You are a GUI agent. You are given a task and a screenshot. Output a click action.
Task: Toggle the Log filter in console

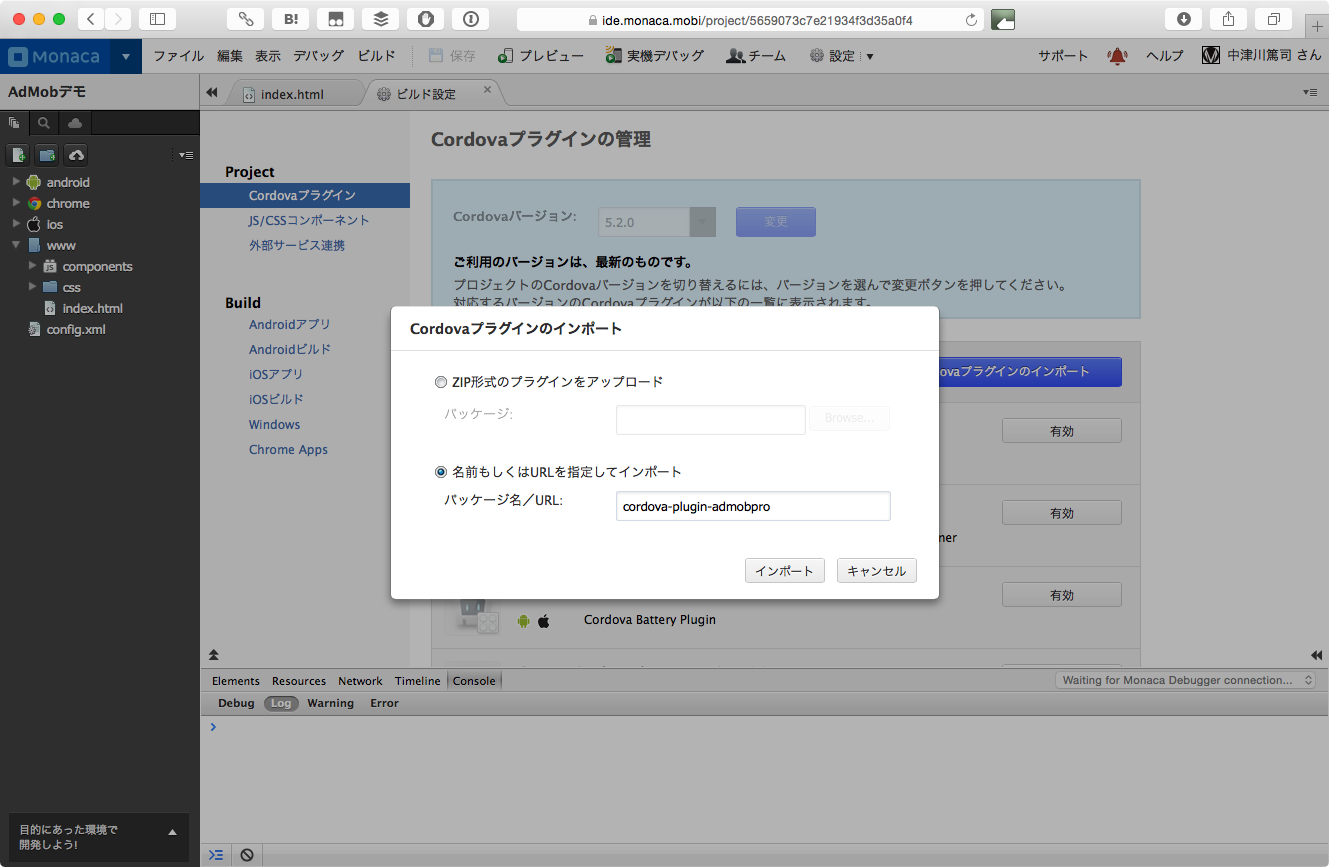coord(281,703)
